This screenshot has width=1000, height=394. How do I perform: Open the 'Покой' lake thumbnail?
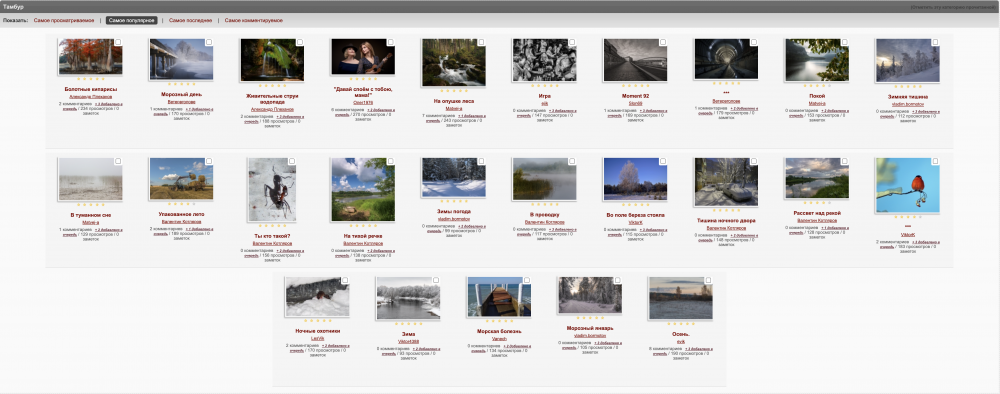817,60
